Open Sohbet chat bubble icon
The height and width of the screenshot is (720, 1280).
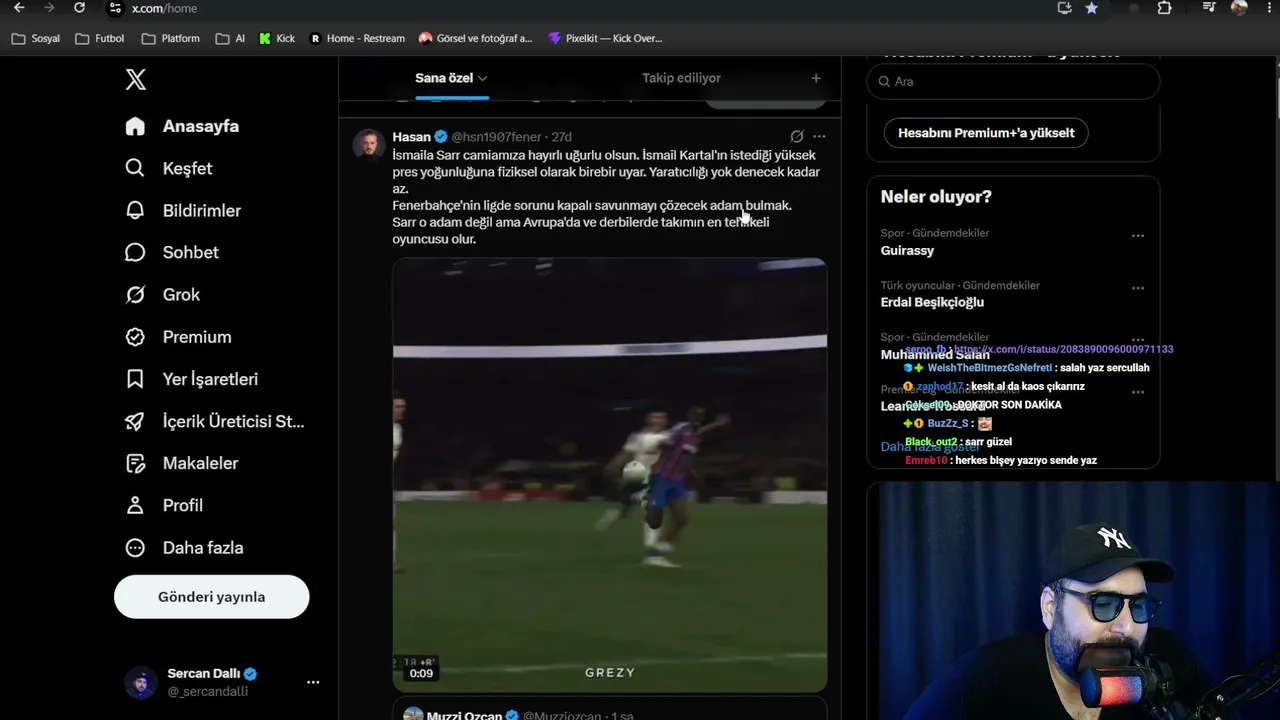135,252
